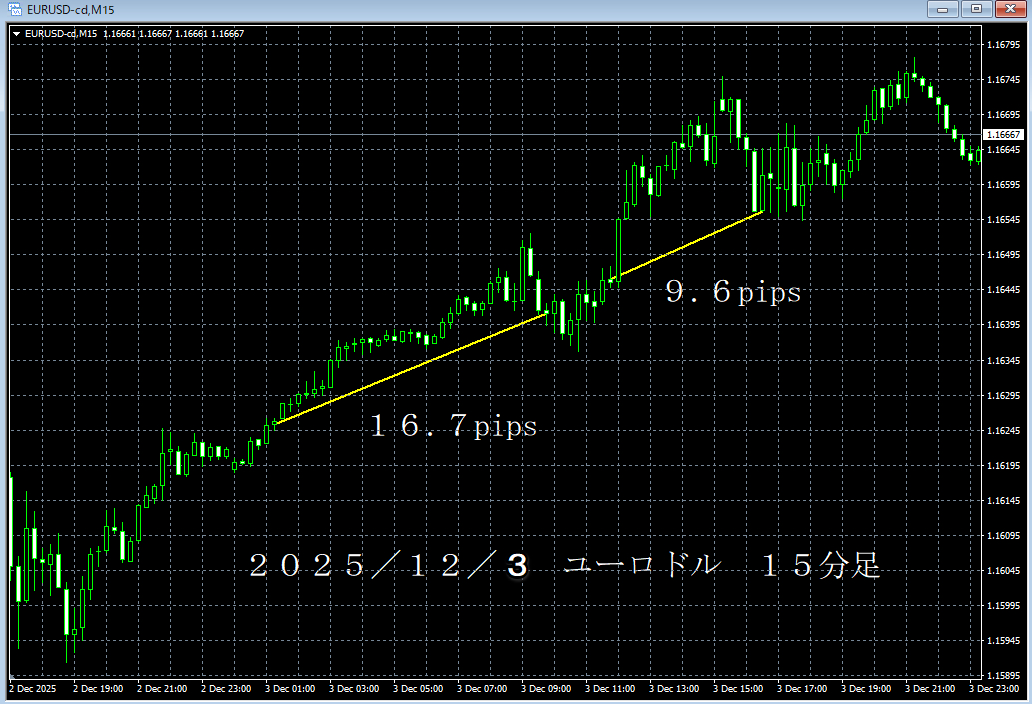Click time axis label 2 Dec 21:00
This screenshot has width=1032, height=704.
[162, 688]
